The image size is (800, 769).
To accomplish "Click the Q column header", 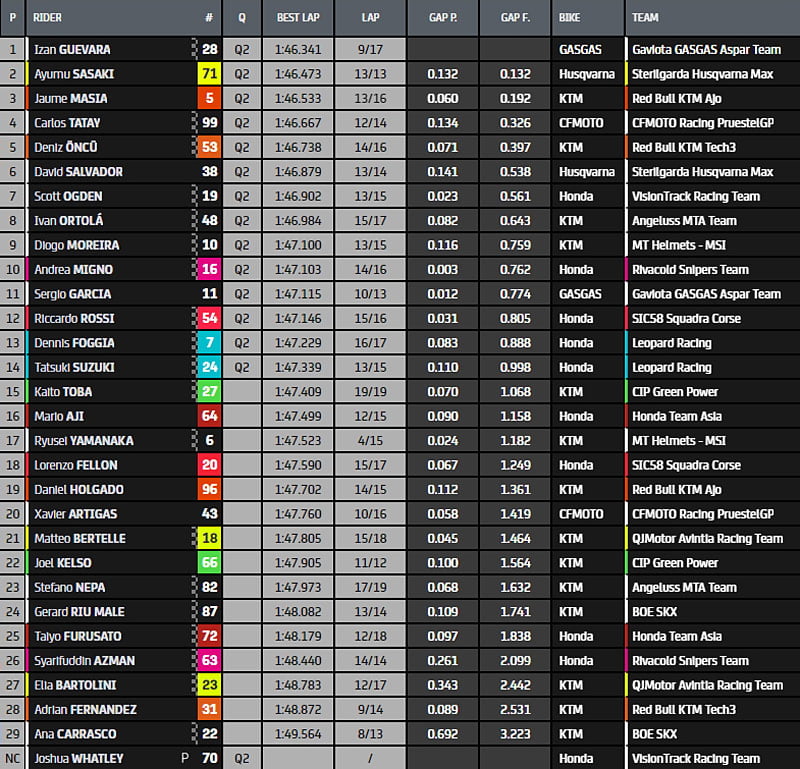I will pyautogui.click(x=241, y=18).
